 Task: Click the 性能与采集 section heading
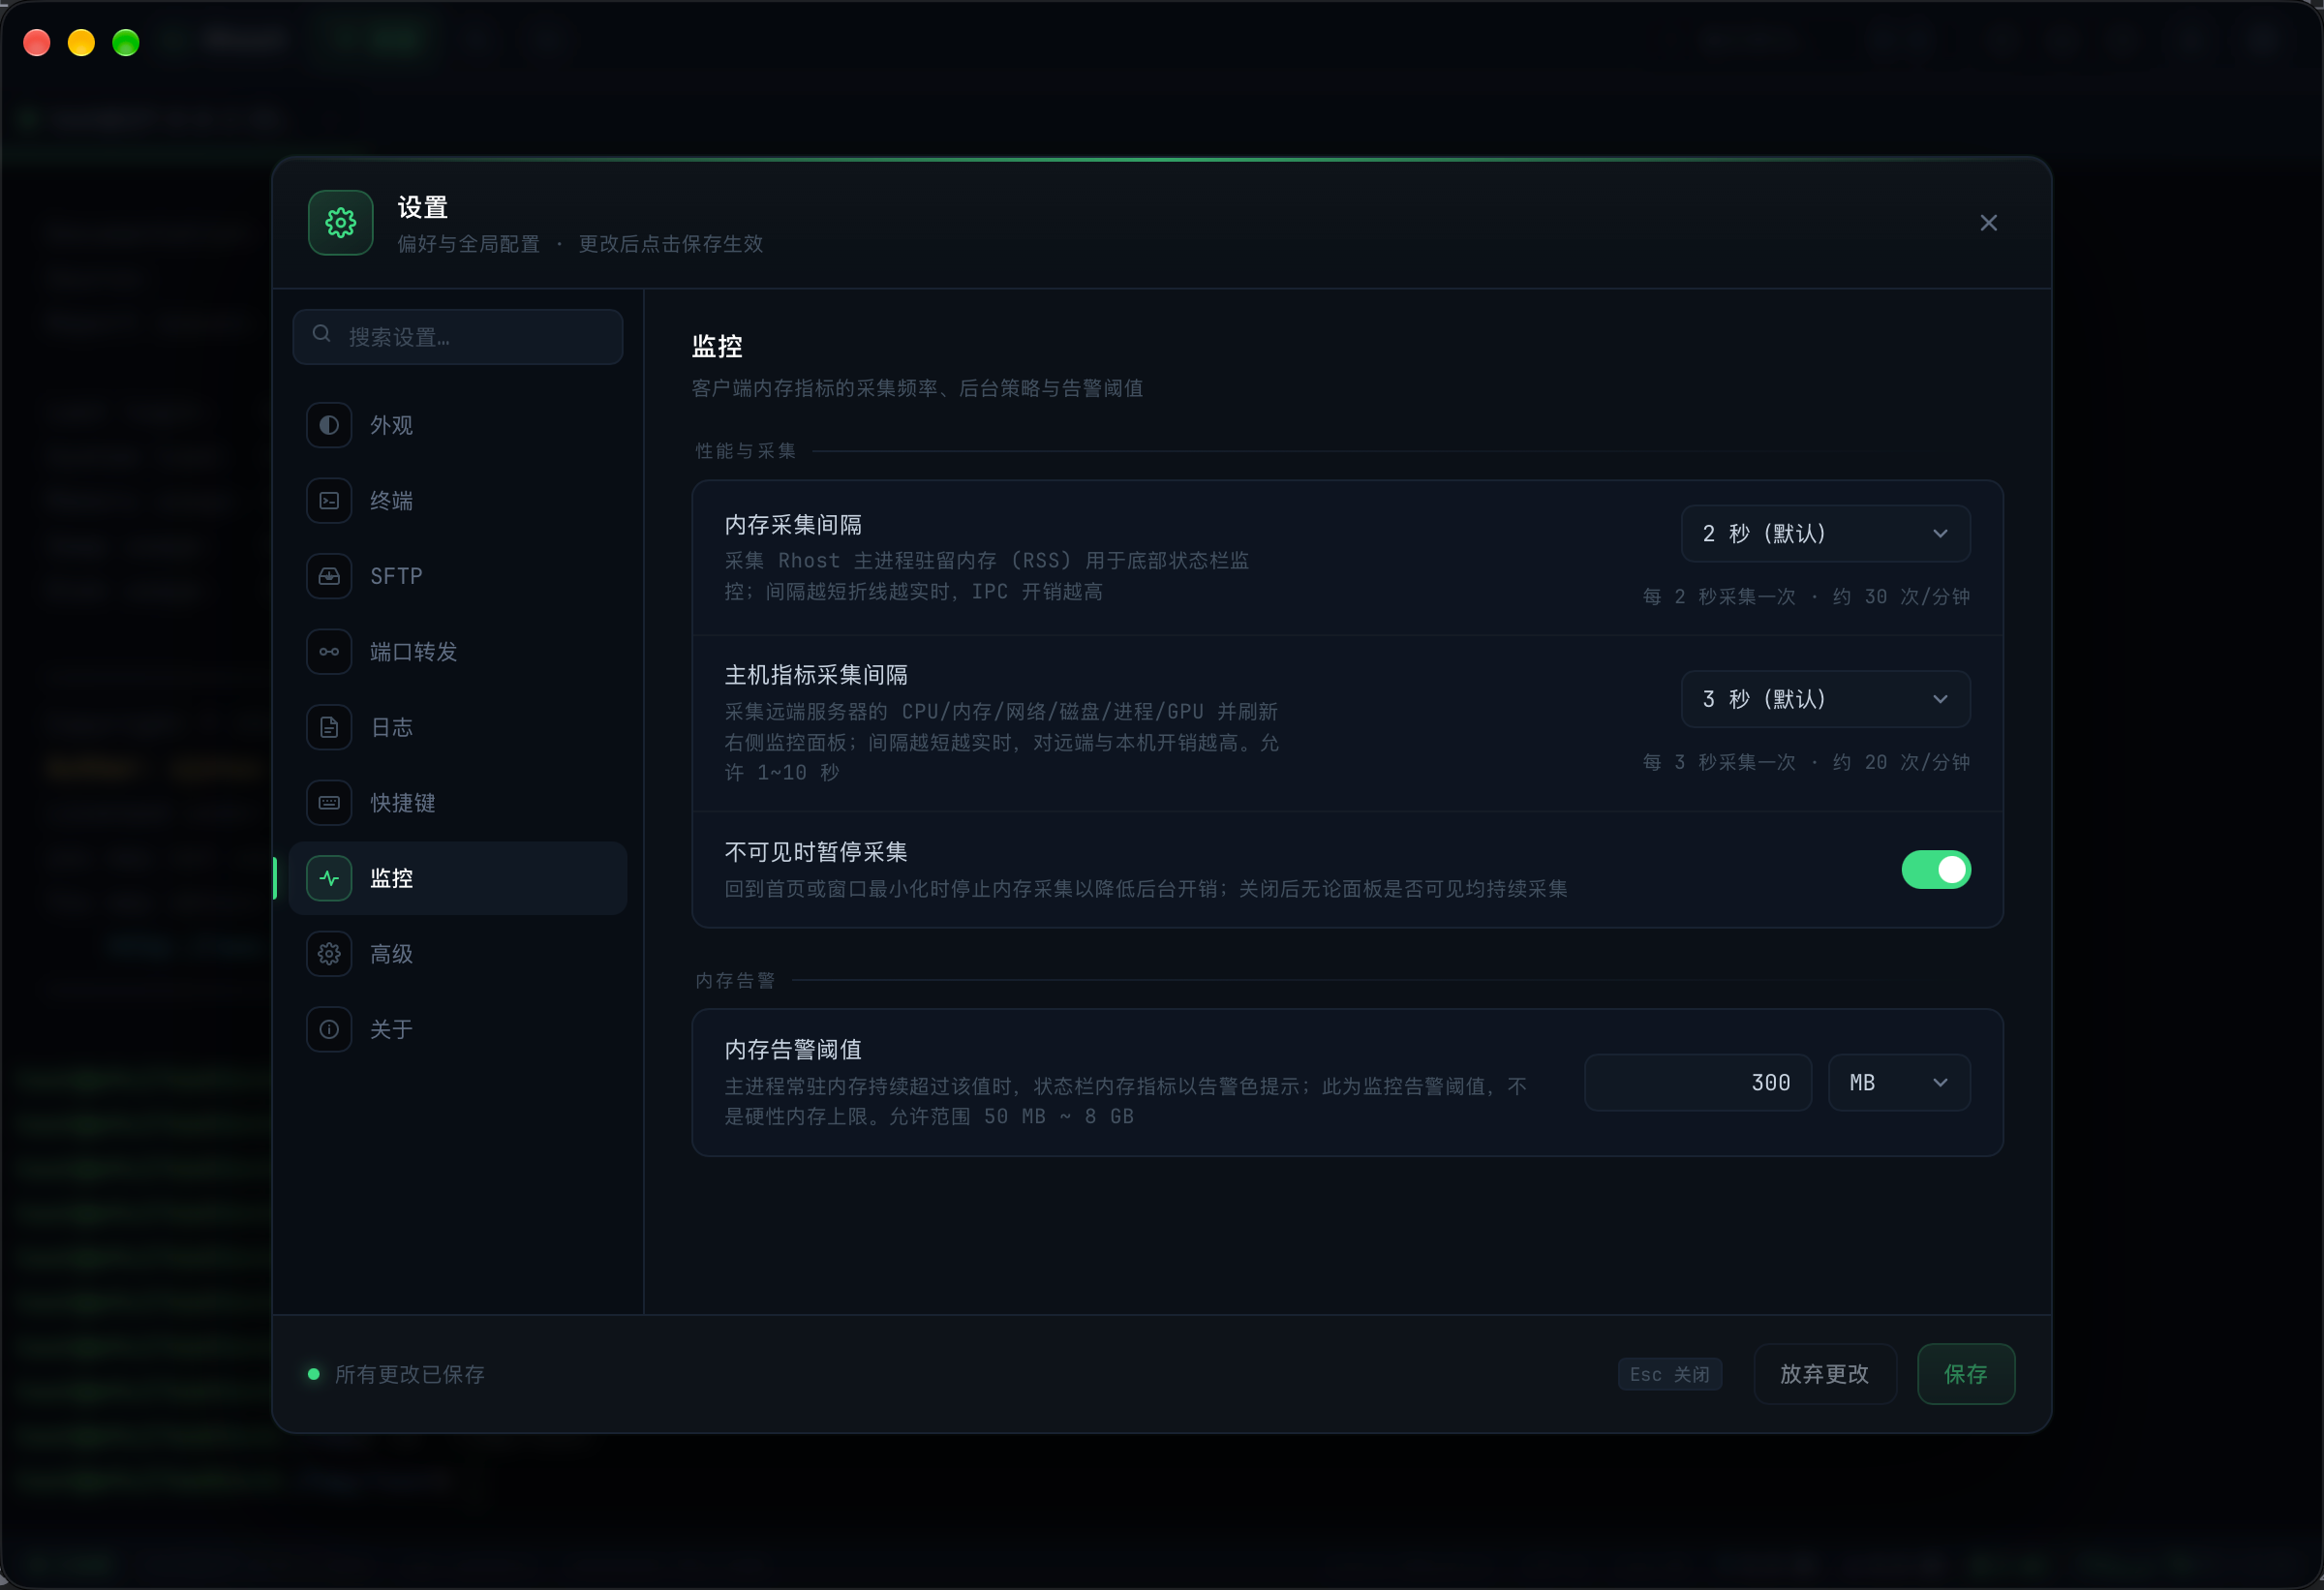click(x=746, y=451)
